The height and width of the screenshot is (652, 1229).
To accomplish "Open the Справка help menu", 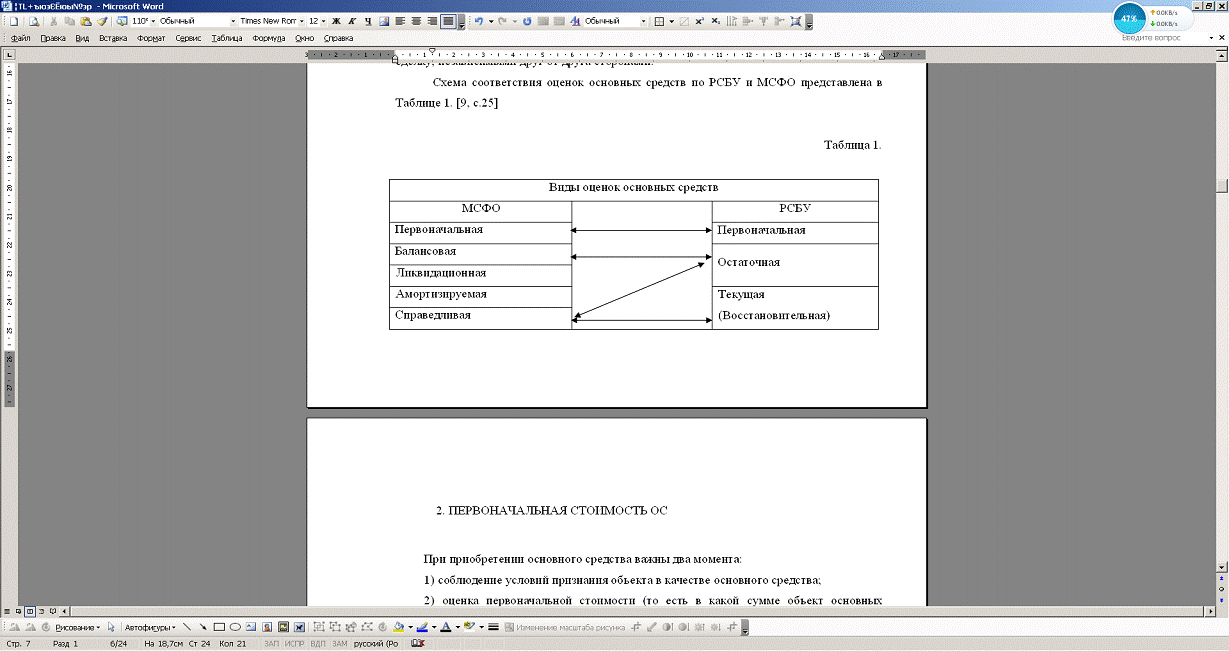I will tap(339, 38).
